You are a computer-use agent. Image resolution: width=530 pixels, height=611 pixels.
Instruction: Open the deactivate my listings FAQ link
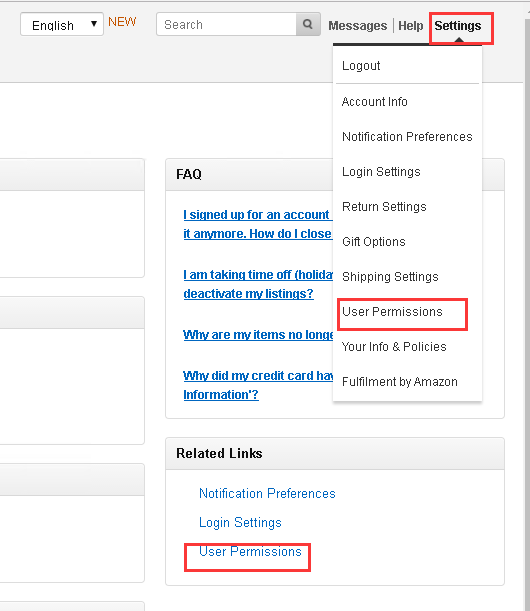pyautogui.click(x=249, y=293)
